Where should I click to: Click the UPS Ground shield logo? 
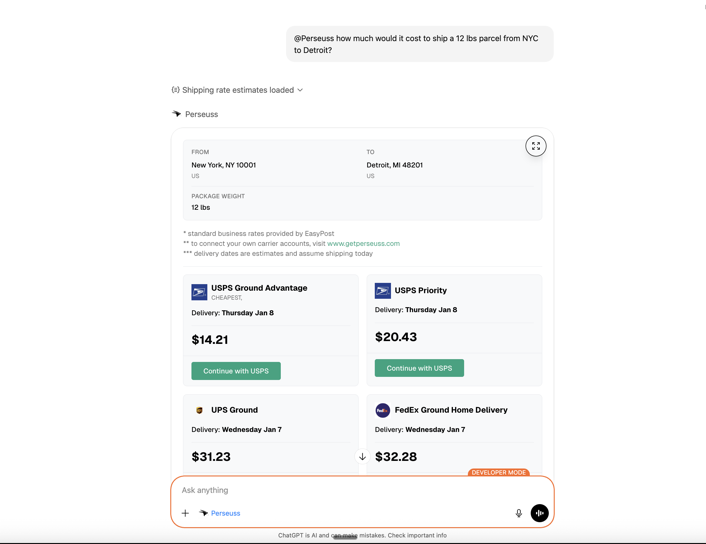(199, 410)
